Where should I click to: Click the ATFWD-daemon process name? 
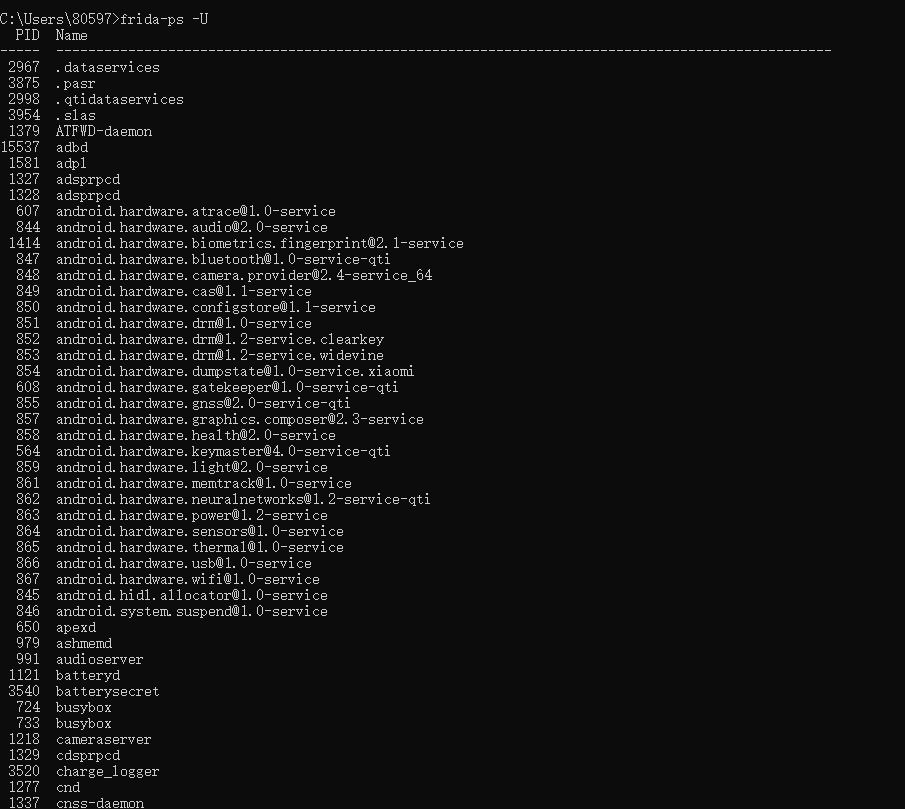104,132
